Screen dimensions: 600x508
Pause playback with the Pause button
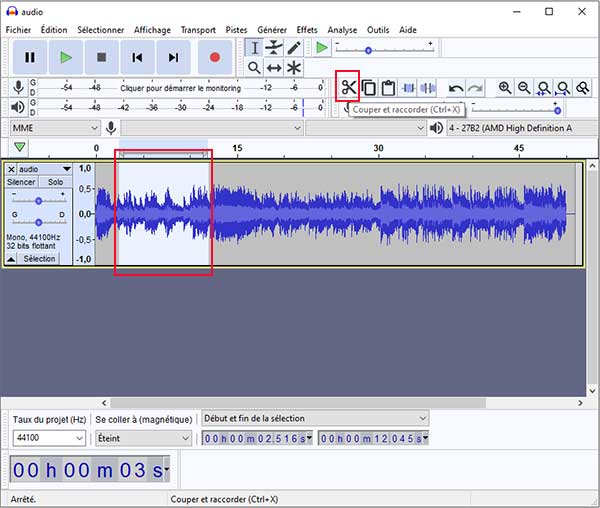click(x=30, y=57)
